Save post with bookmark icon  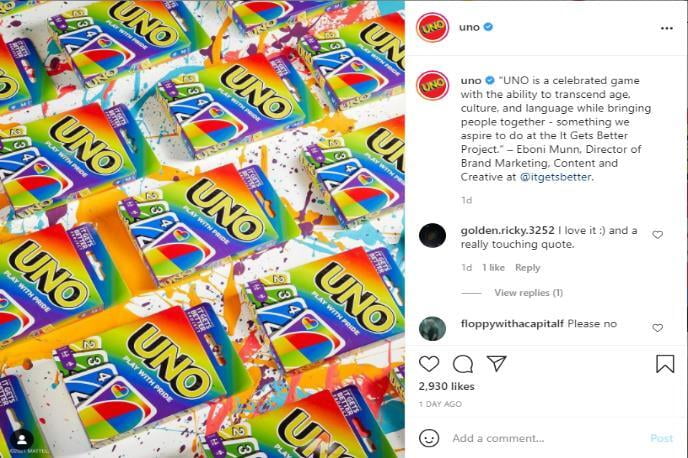(x=665, y=364)
